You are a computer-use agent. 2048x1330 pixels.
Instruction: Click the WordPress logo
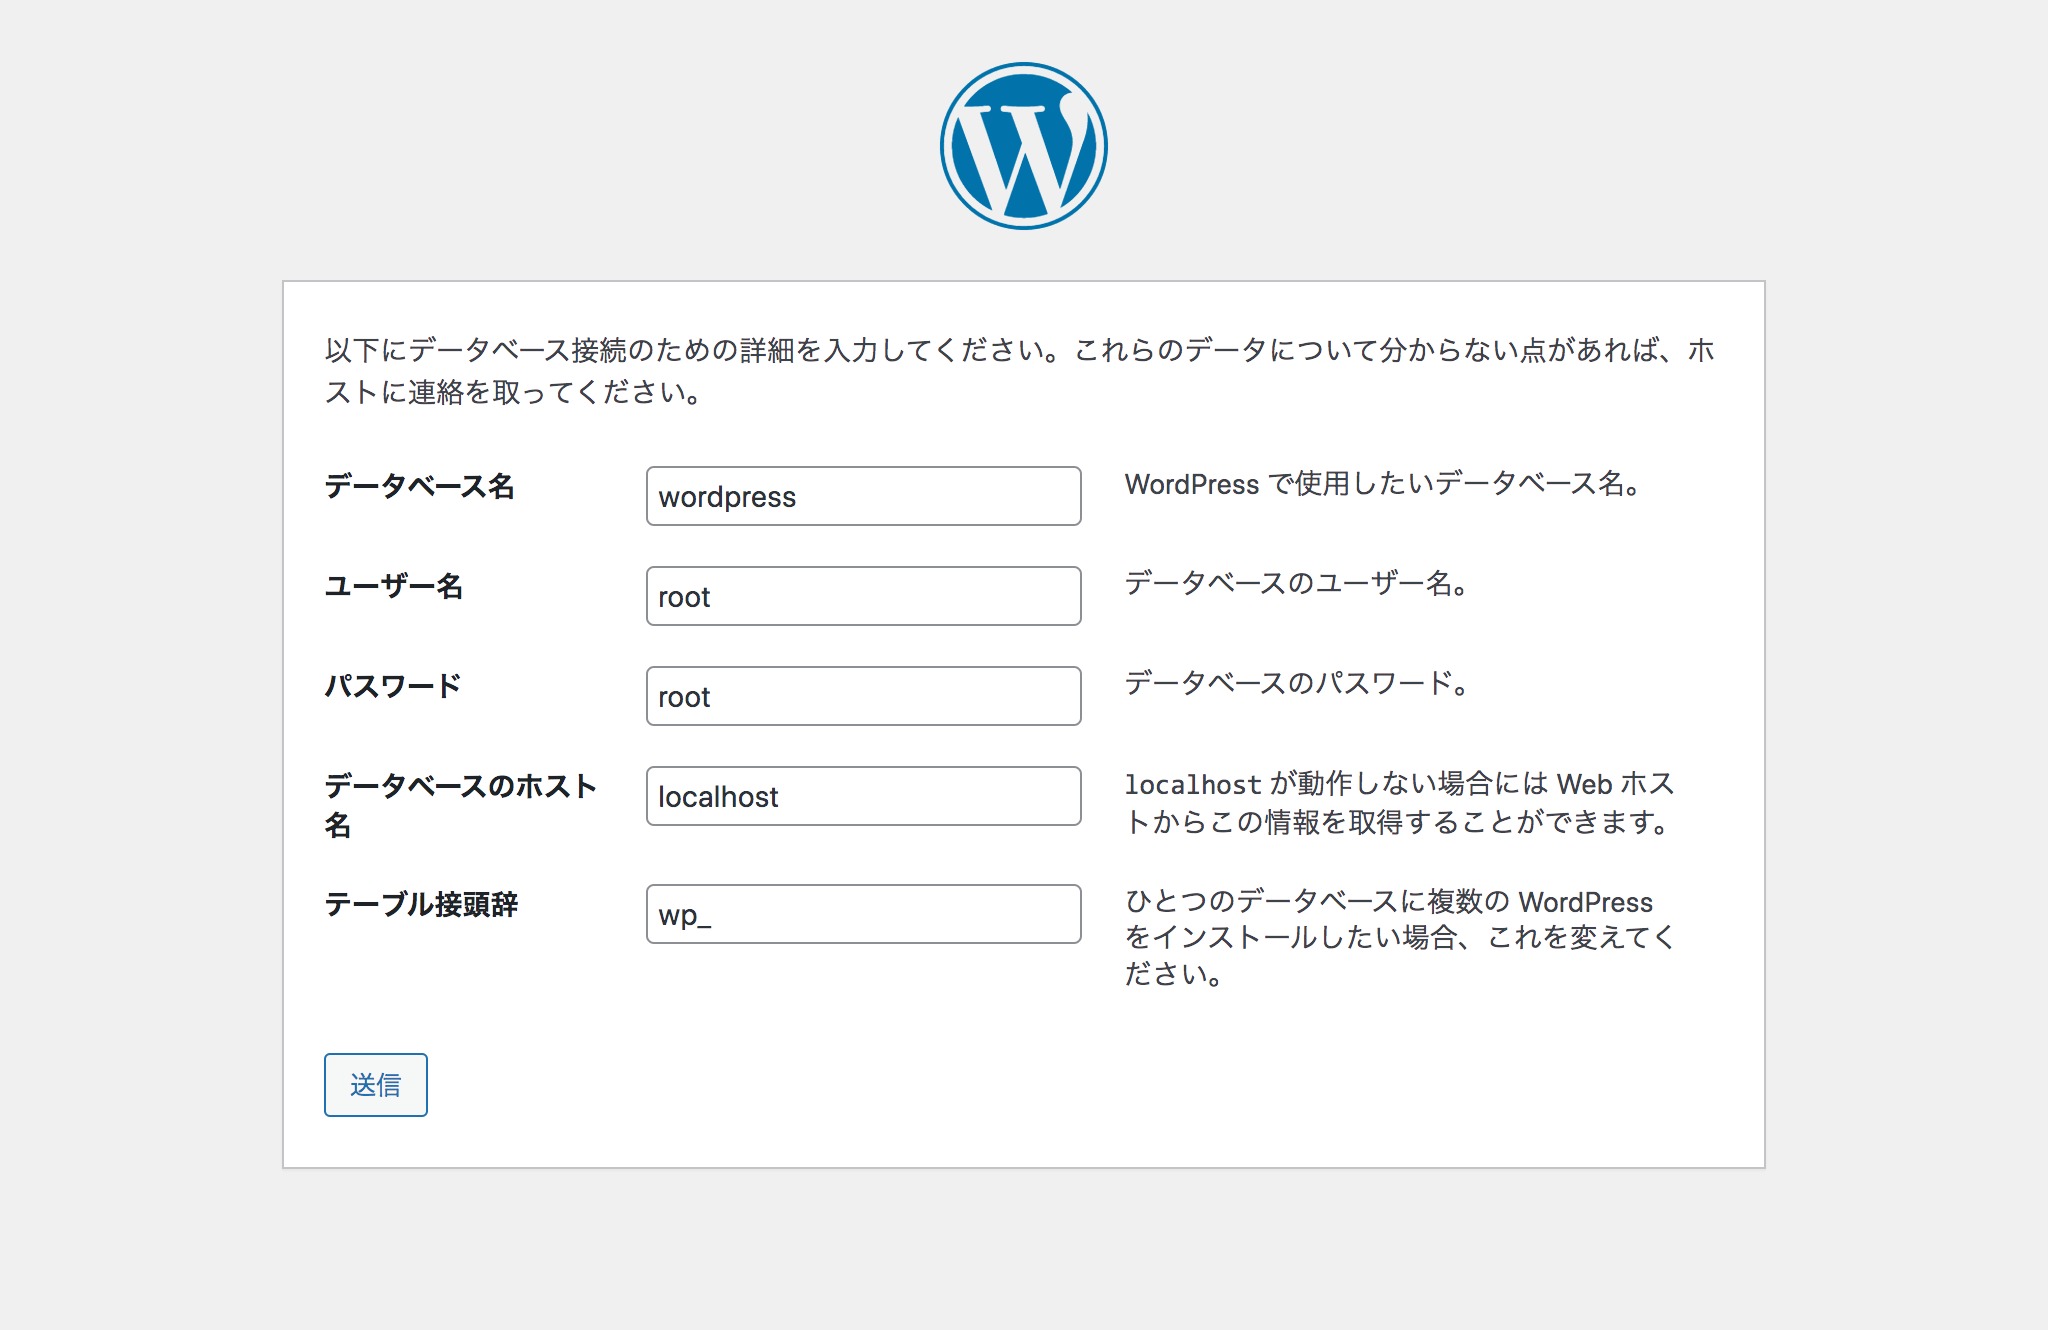(x=1023, y=146)
